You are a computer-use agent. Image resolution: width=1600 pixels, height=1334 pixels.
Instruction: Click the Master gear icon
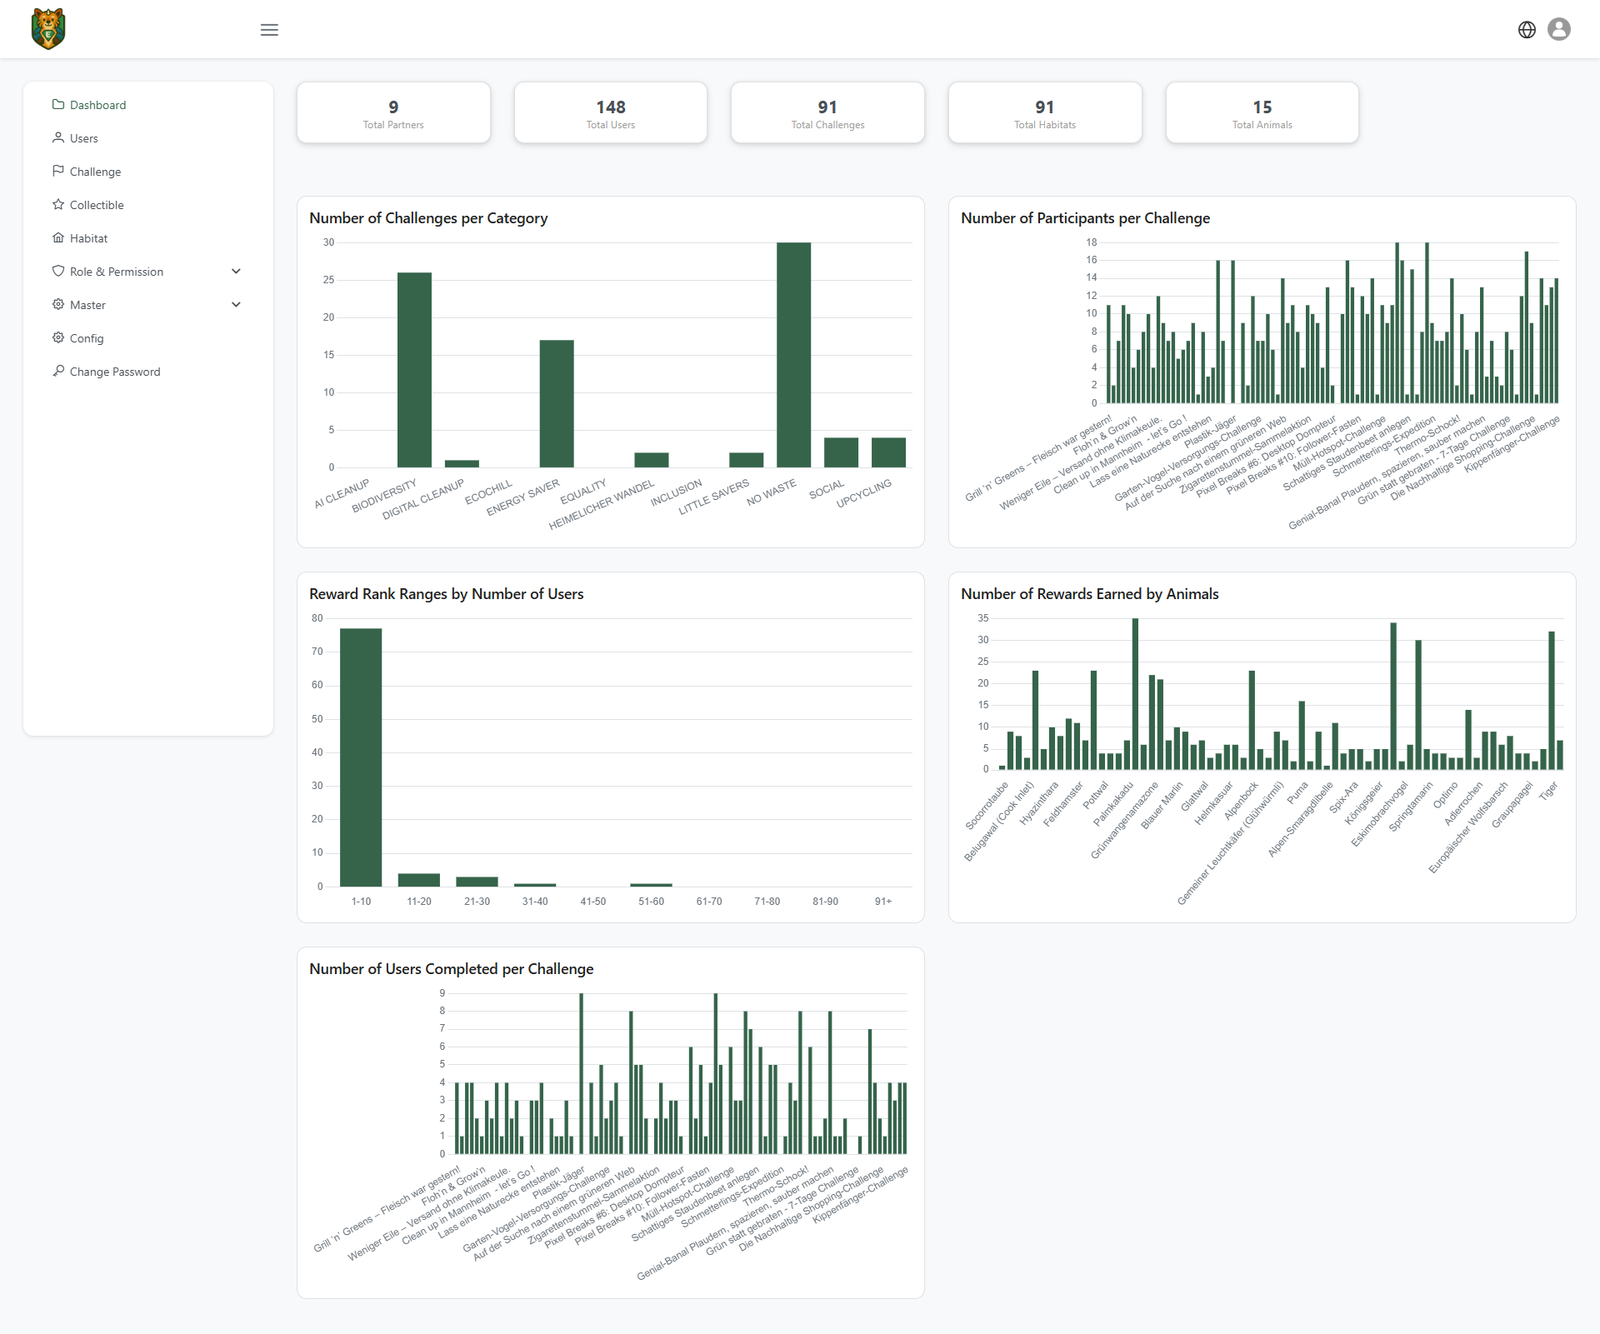58,304
